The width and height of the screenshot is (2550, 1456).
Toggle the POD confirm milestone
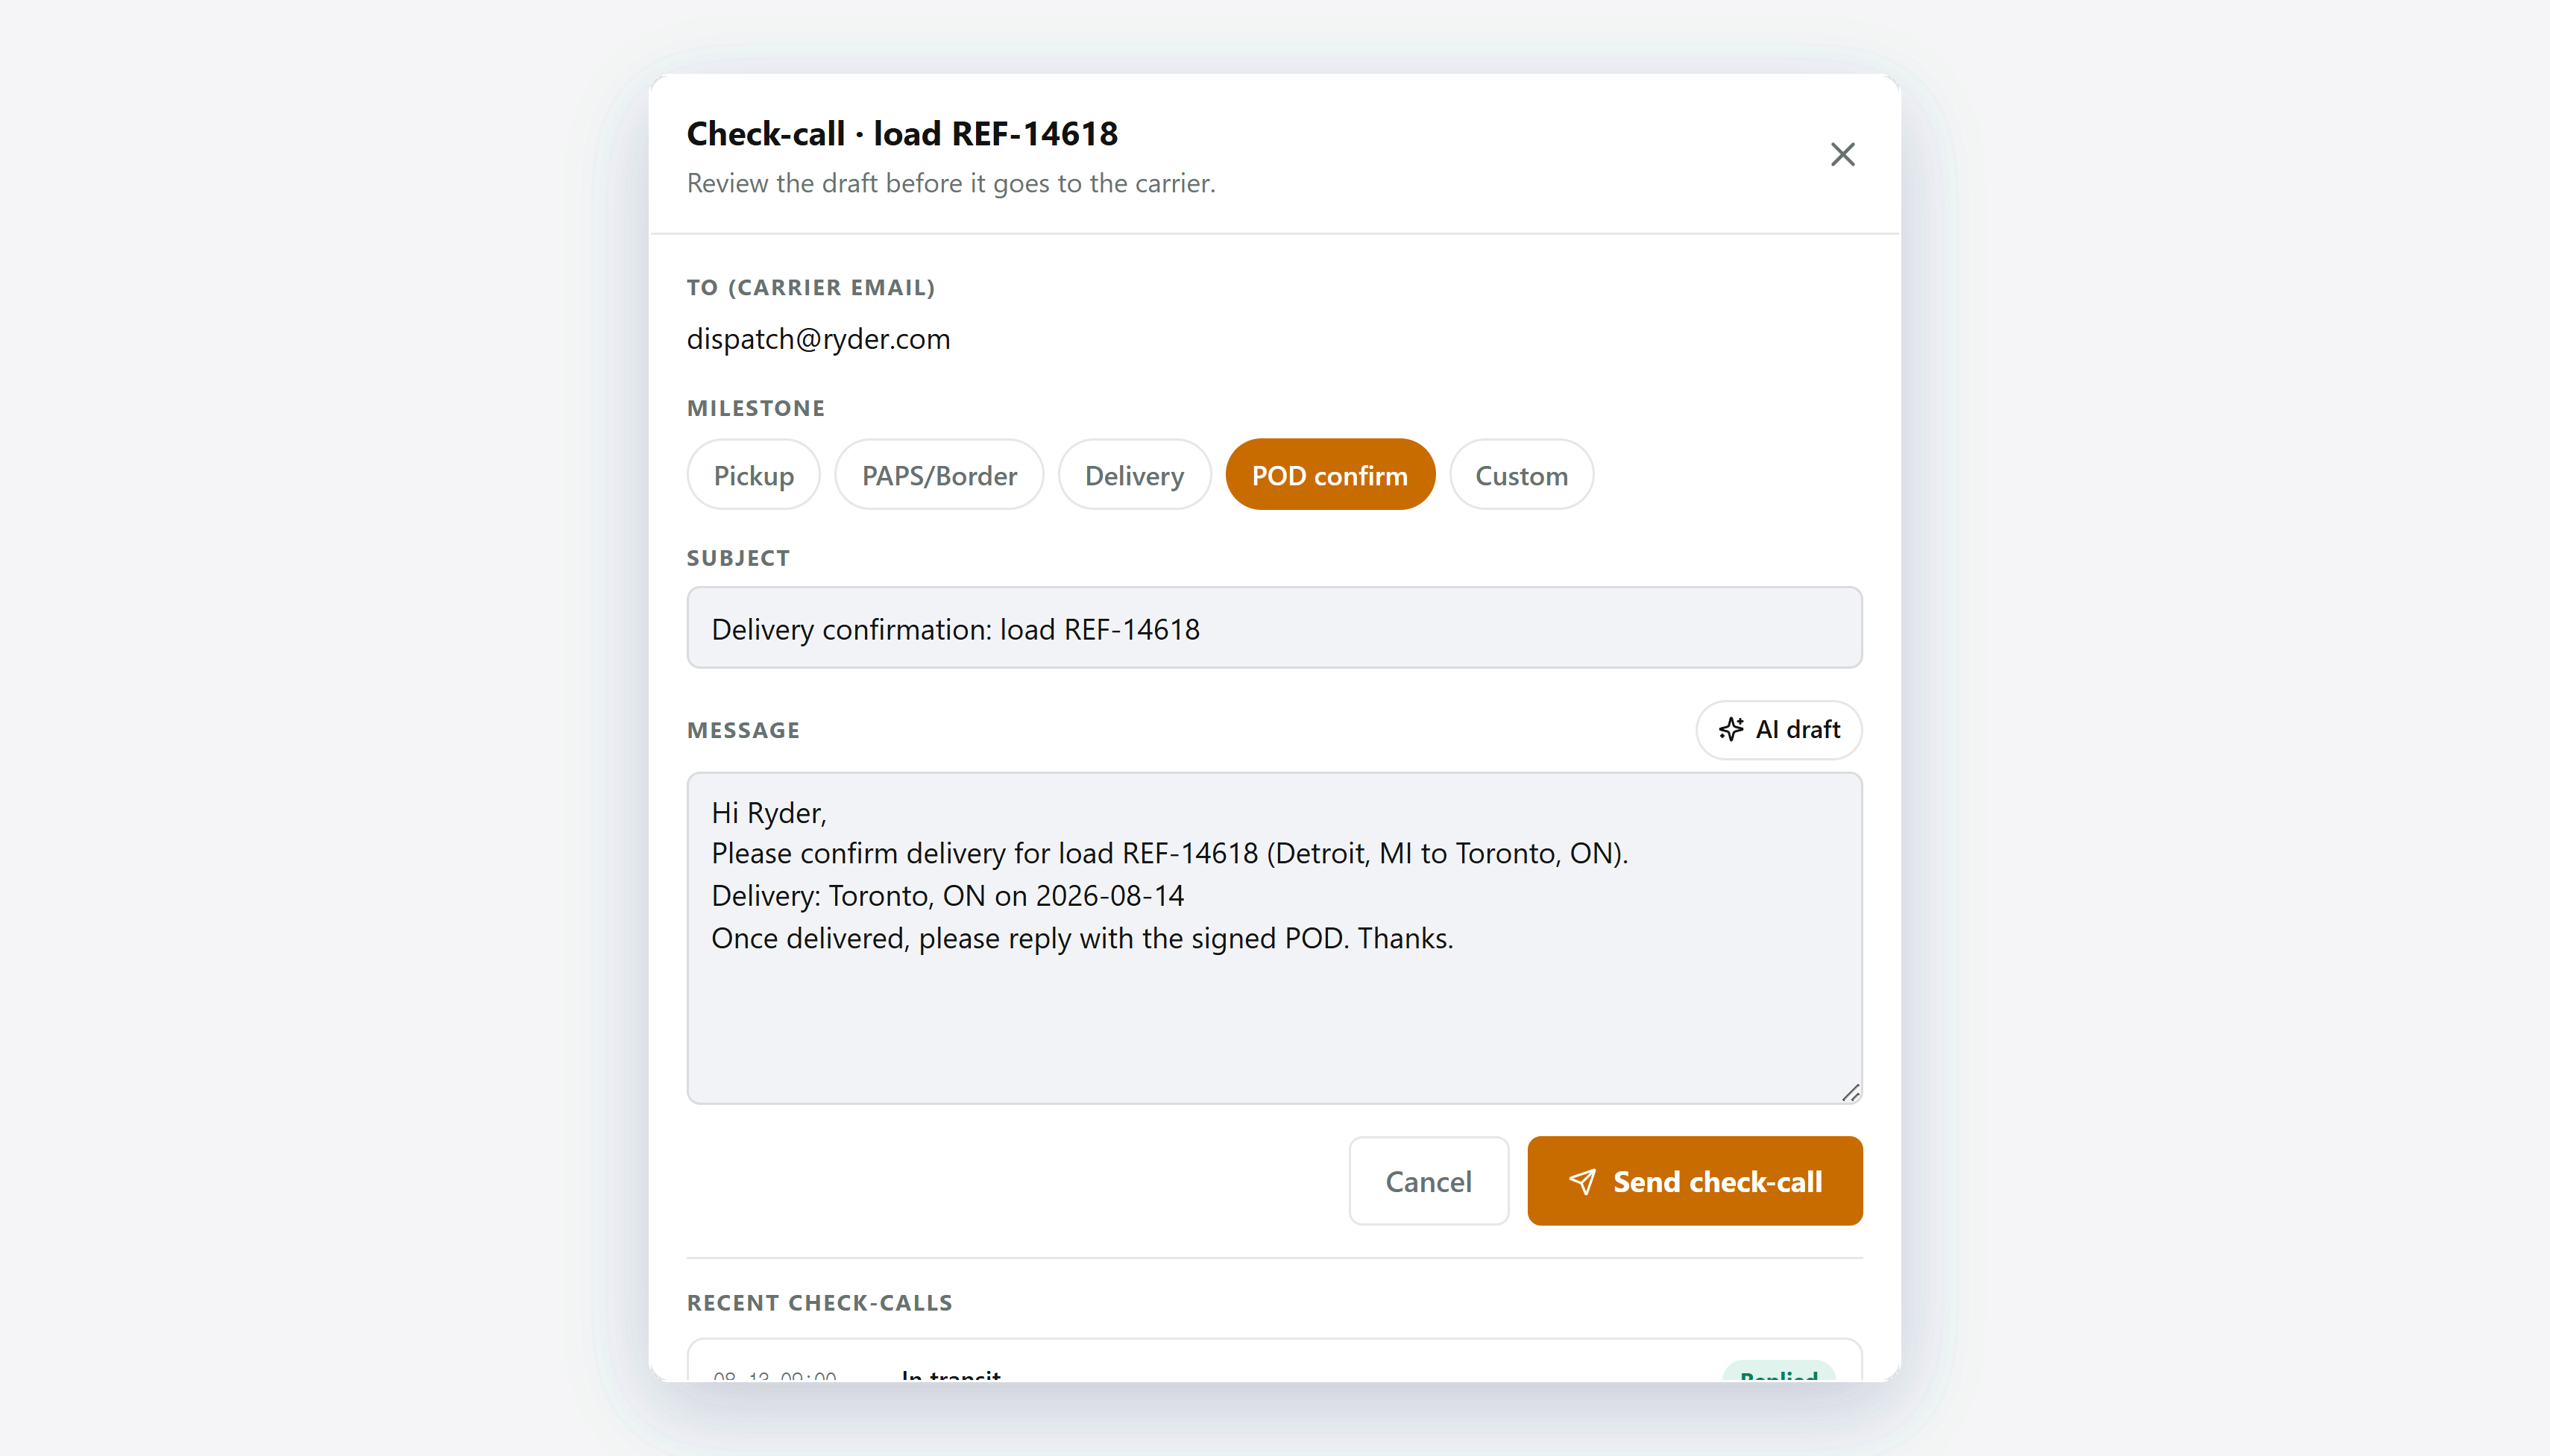1329,475
